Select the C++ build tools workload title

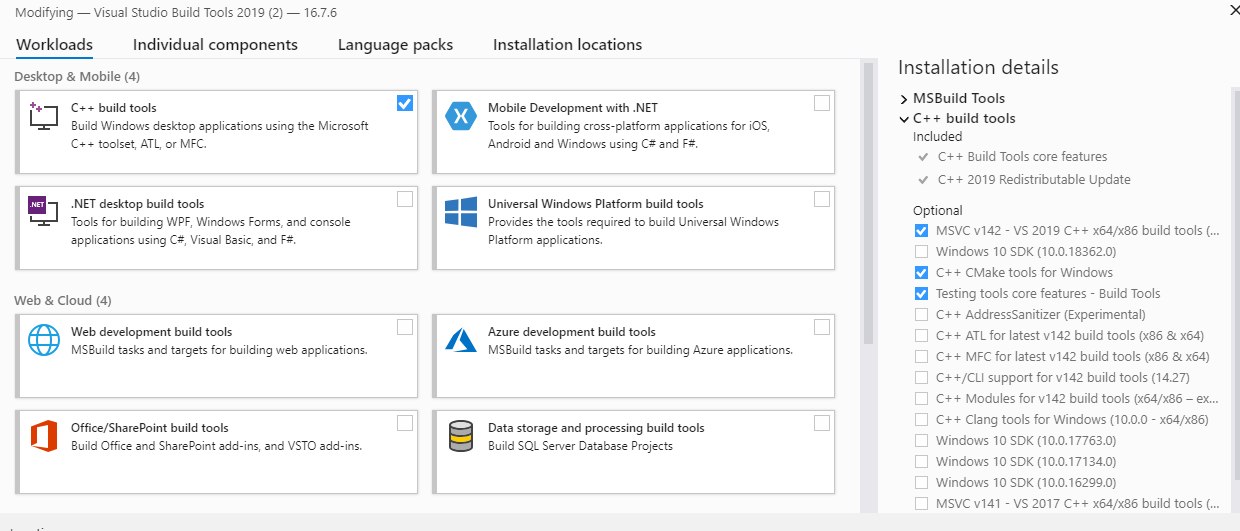[114, 108]
